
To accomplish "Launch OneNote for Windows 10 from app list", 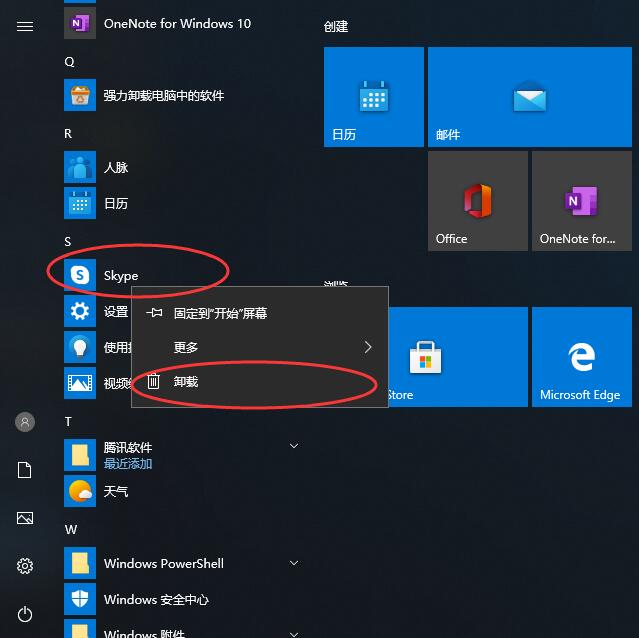I will click(x=182, y=23).
